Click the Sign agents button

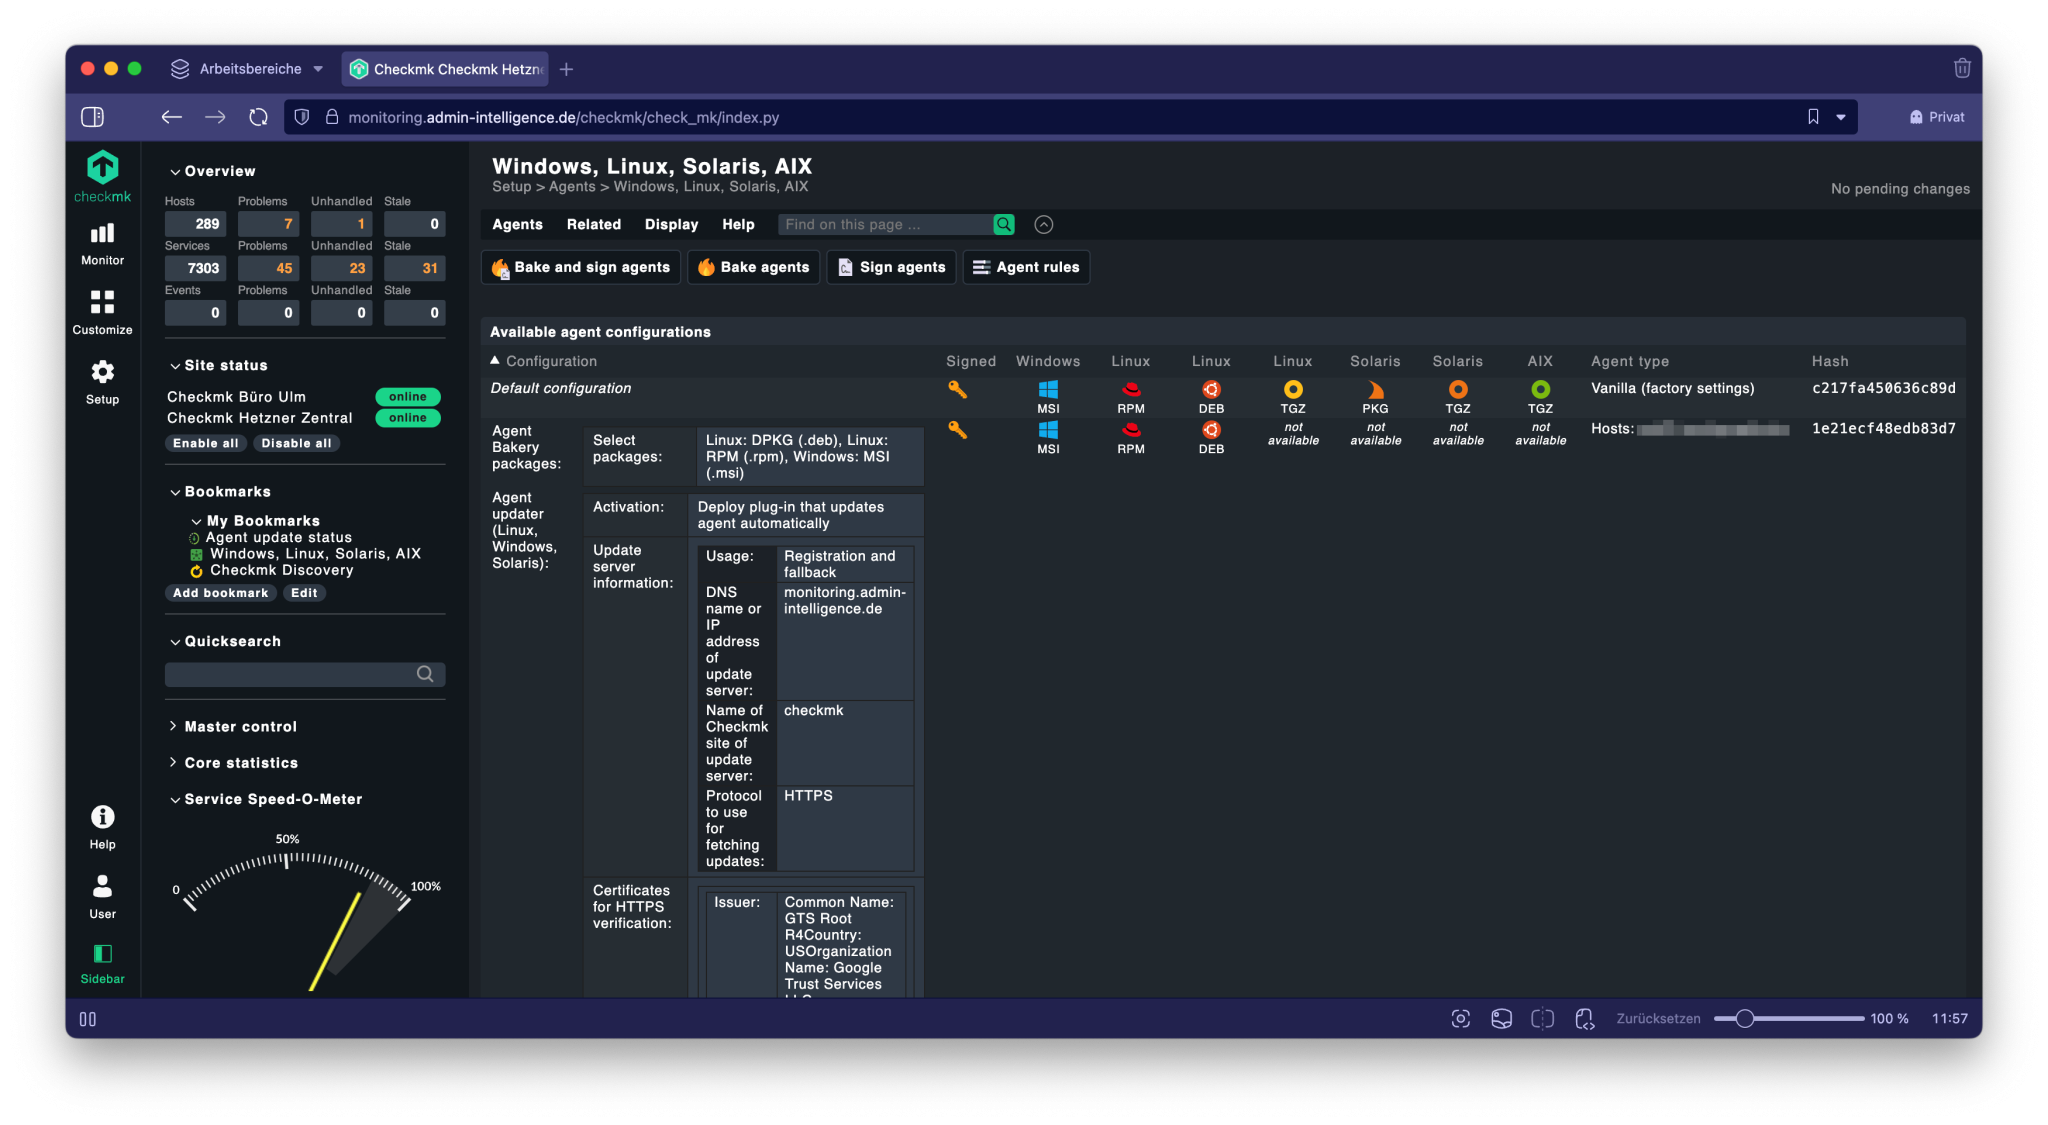click(891, 267)
